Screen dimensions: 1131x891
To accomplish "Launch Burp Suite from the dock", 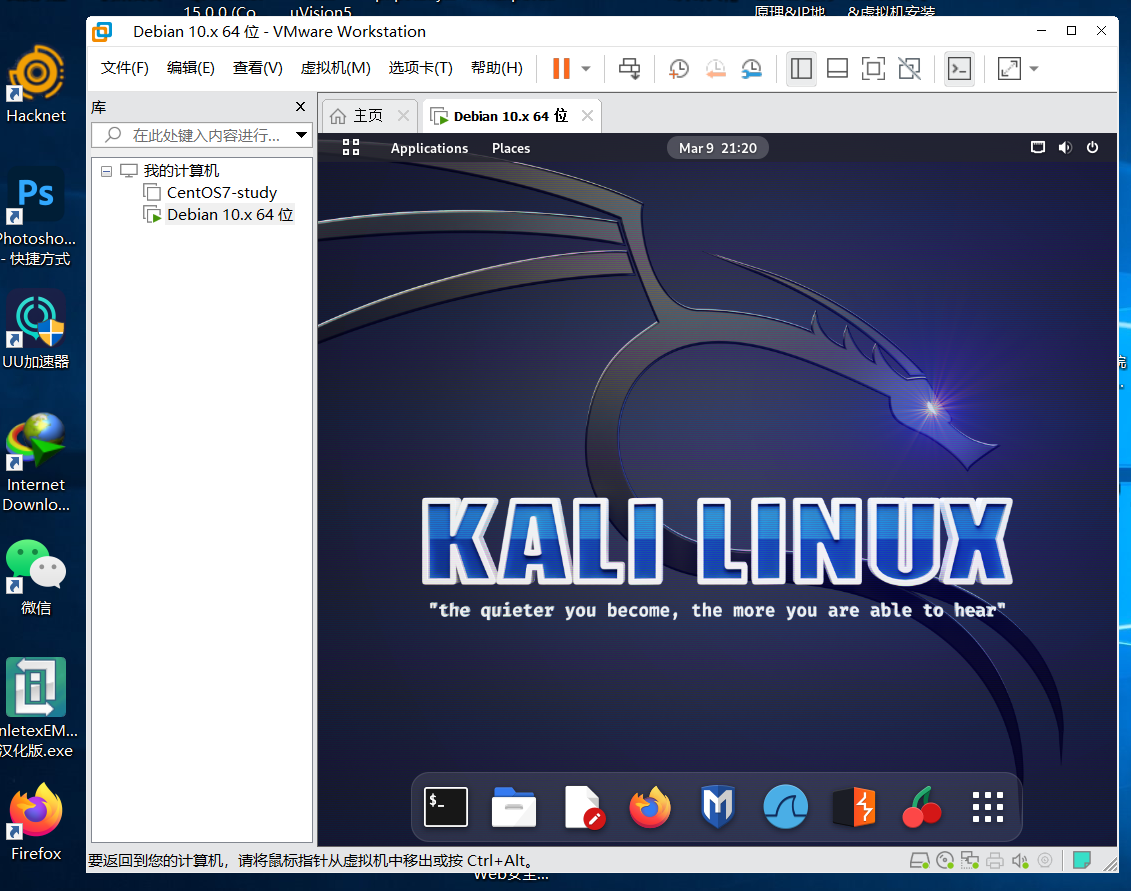I will click(x=854, y=807).
